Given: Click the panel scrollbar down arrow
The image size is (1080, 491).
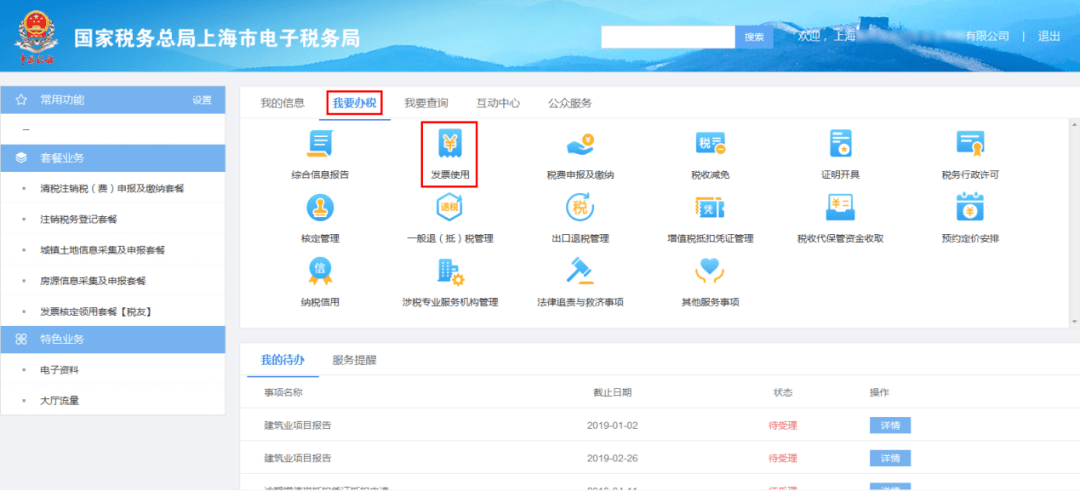Looking at the screenshot, I should point(1074,322).
